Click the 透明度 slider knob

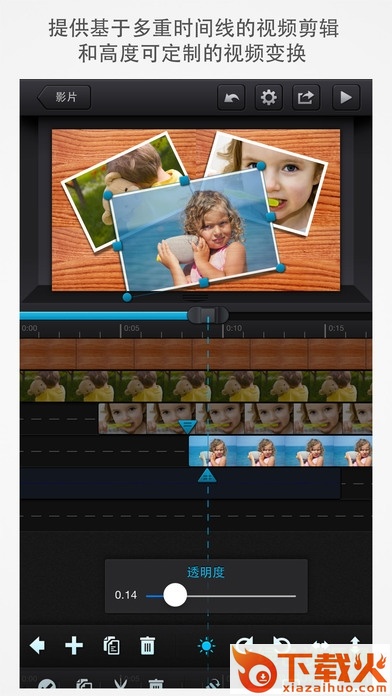pos(175,595)
